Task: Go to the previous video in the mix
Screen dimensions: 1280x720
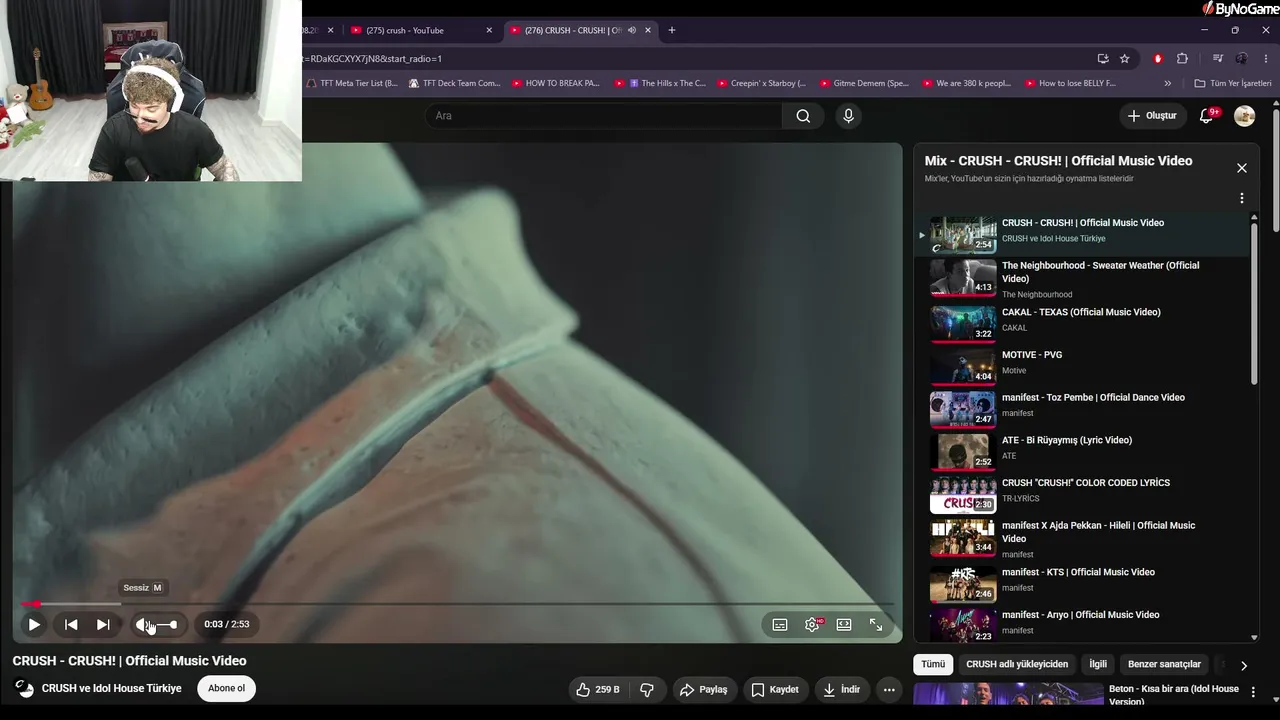Action: coord(71,624)
